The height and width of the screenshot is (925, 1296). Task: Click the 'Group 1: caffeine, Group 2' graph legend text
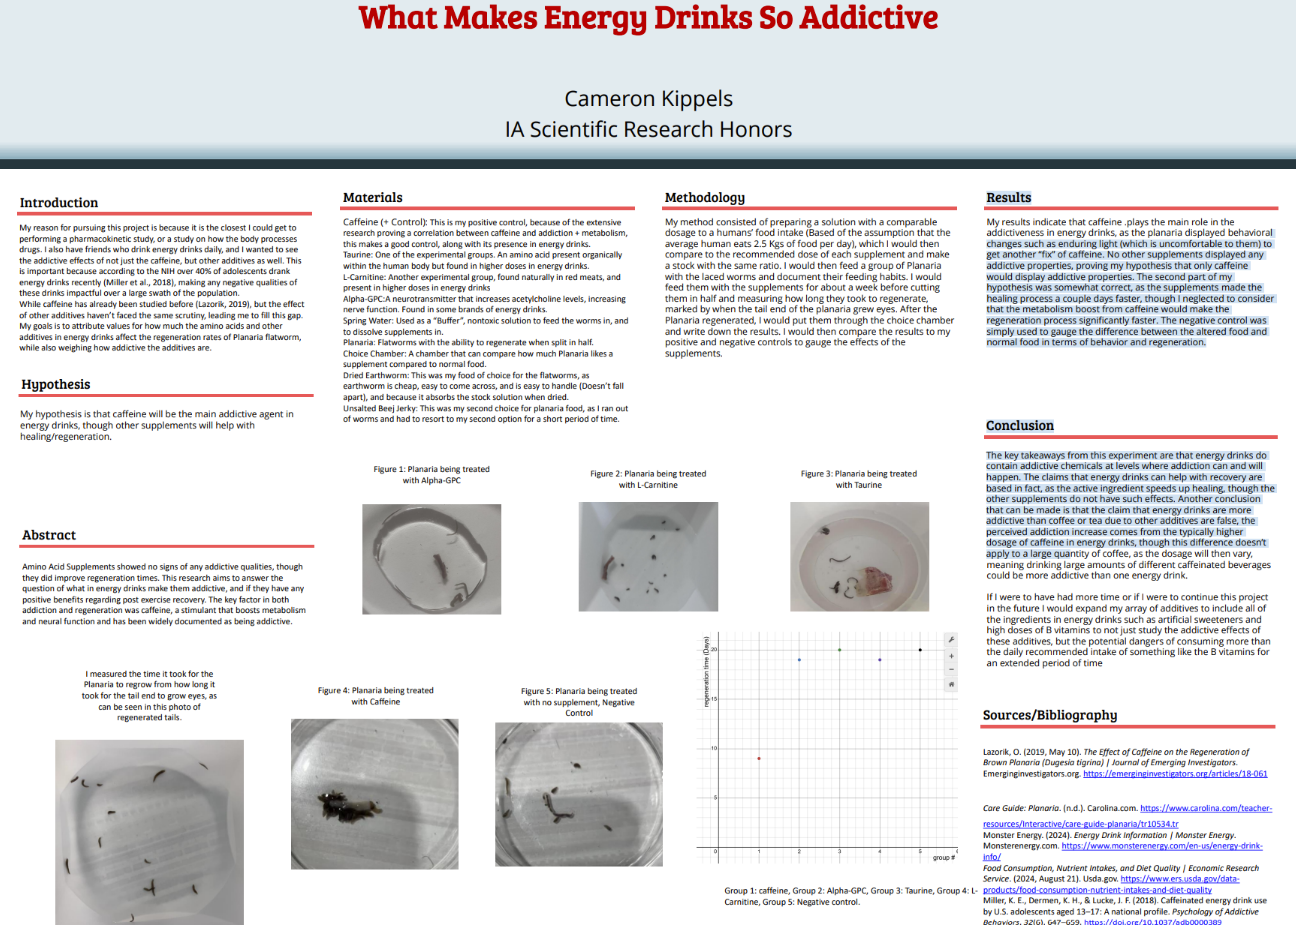pyautogui.click(x=851, y=896)
